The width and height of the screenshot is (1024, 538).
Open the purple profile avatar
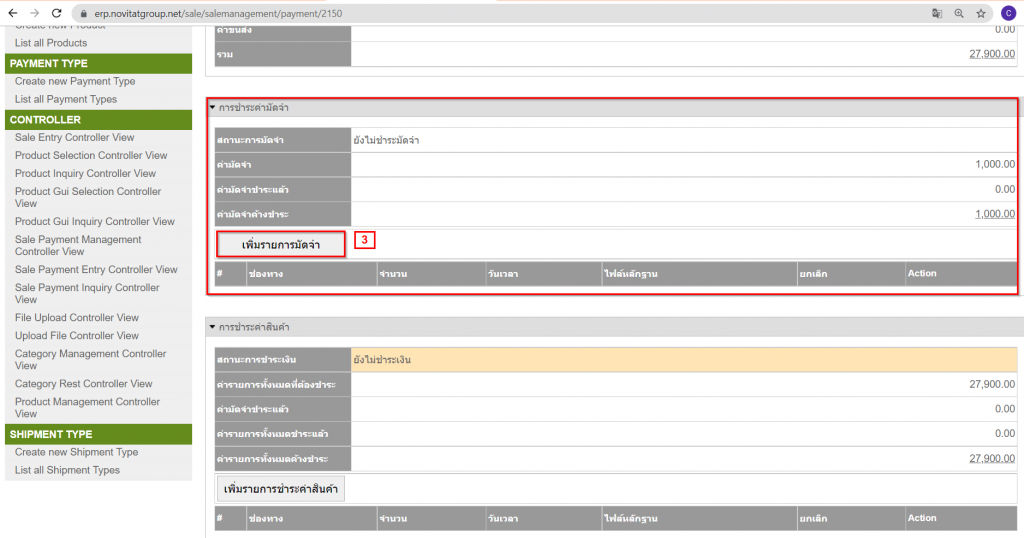point(1007,14)
